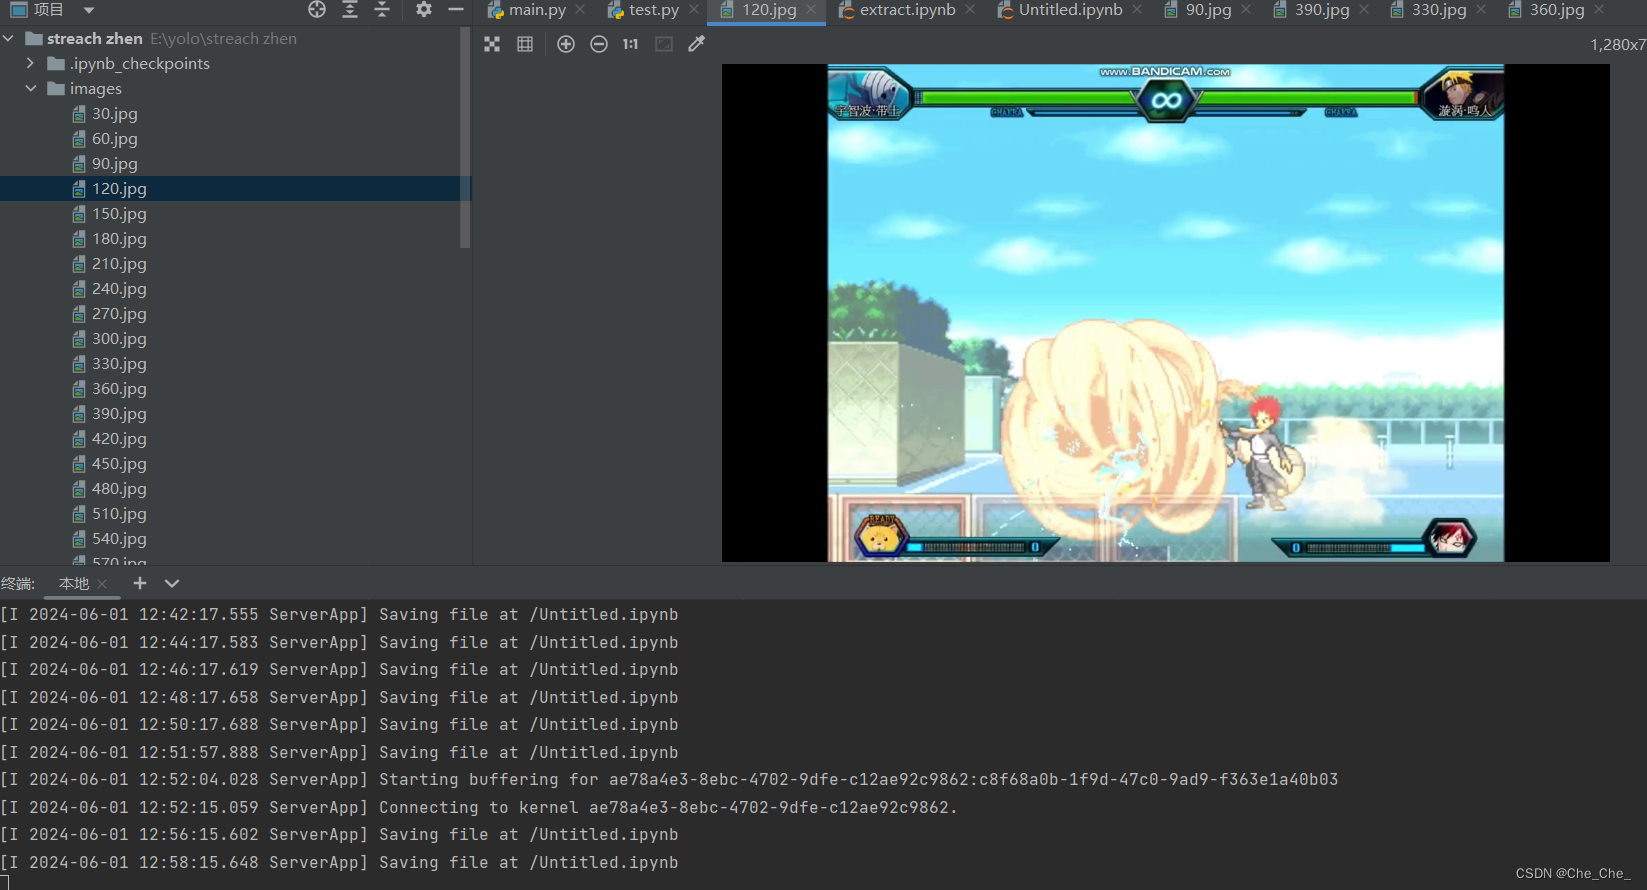Viewport: 1647px width, 890px height.
Task: Switch to the extract.ipynb tab
Action: pos(906,10)
